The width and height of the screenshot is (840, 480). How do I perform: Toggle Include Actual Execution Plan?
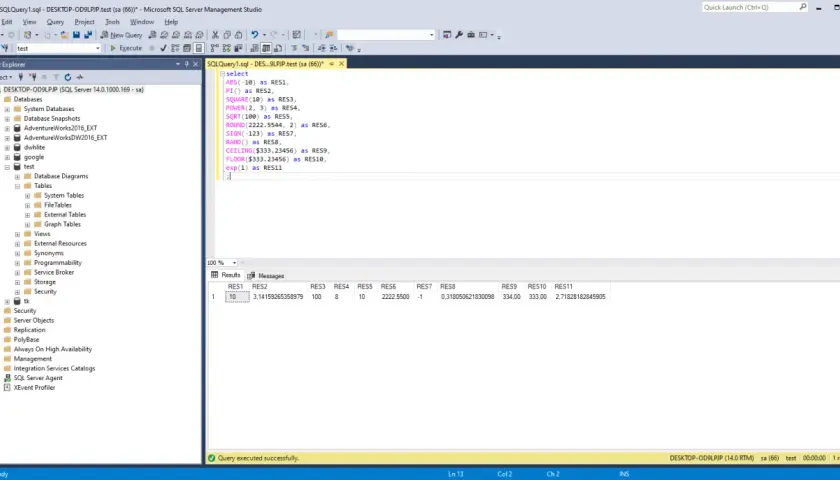[215, 48]
